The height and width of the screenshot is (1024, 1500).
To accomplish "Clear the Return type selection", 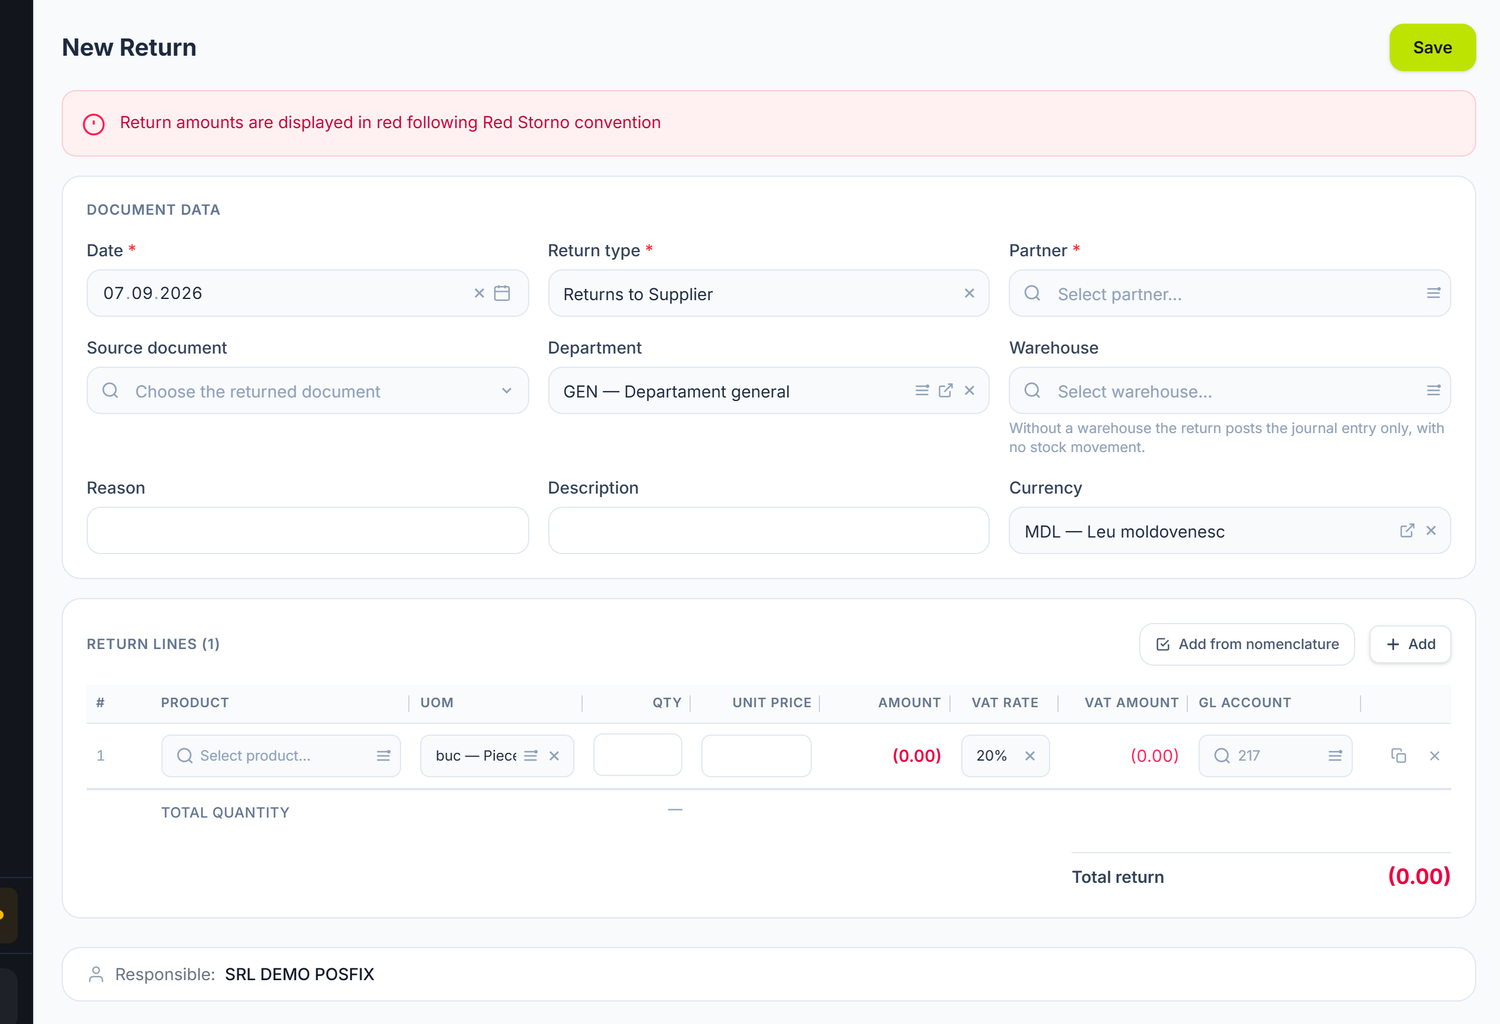I will click(x=969, y=293).
